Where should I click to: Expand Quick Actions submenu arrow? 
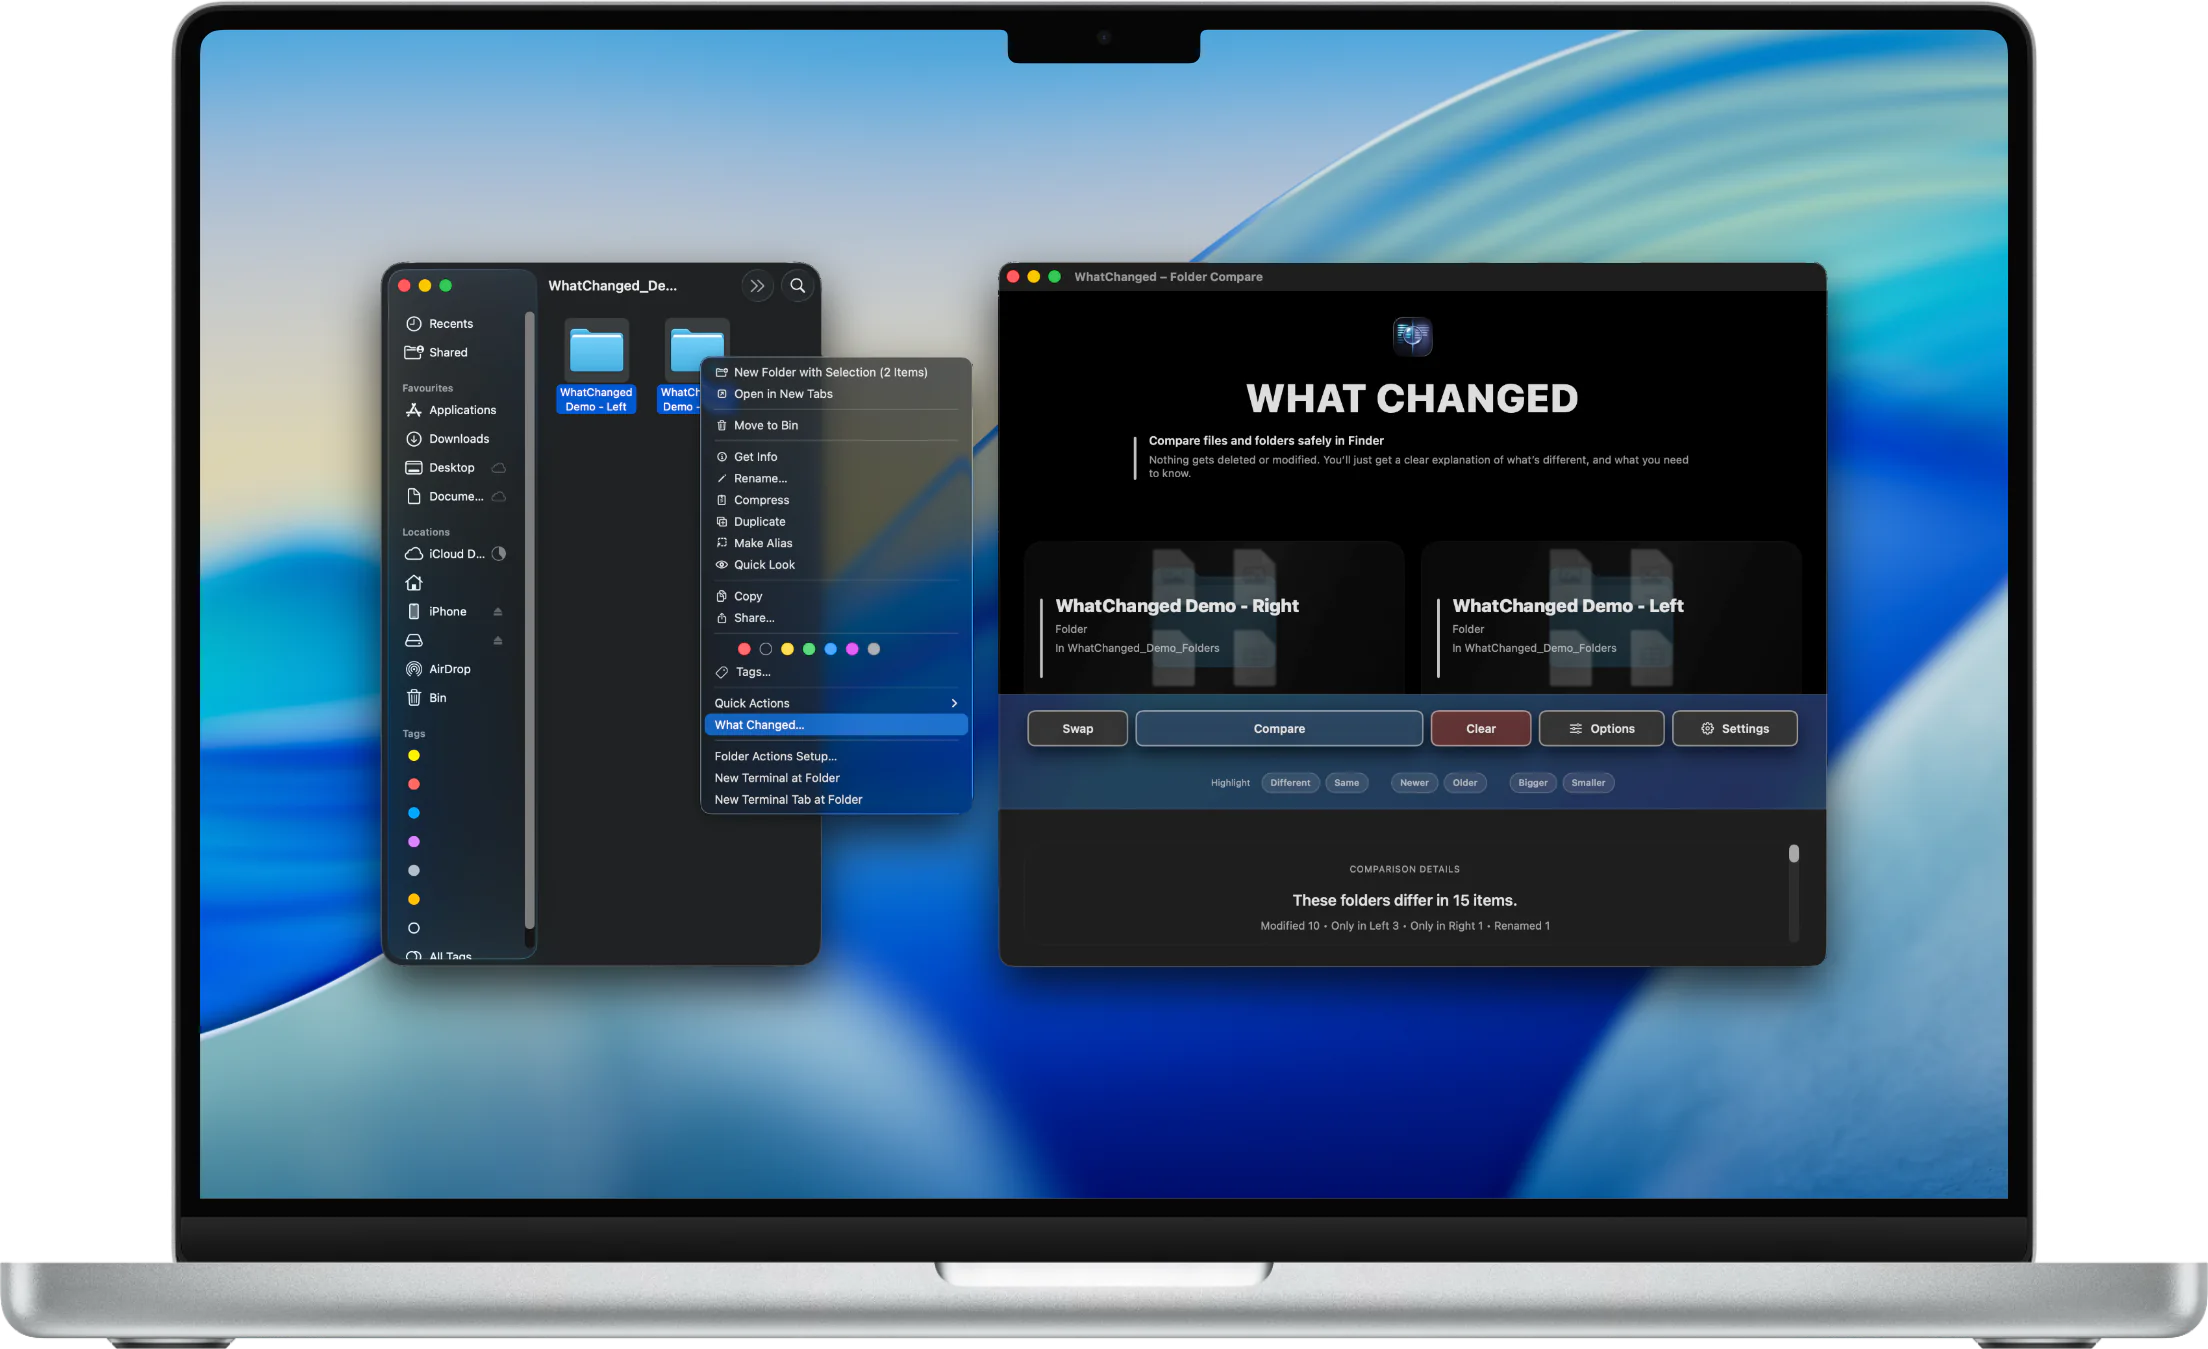pyautogui.click(x=954, y=704)
